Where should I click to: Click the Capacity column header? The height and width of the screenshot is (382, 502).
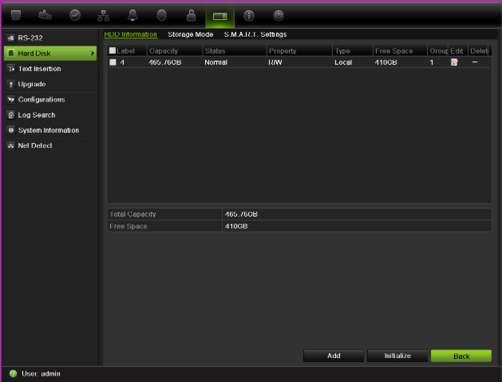tap(174, 51)
